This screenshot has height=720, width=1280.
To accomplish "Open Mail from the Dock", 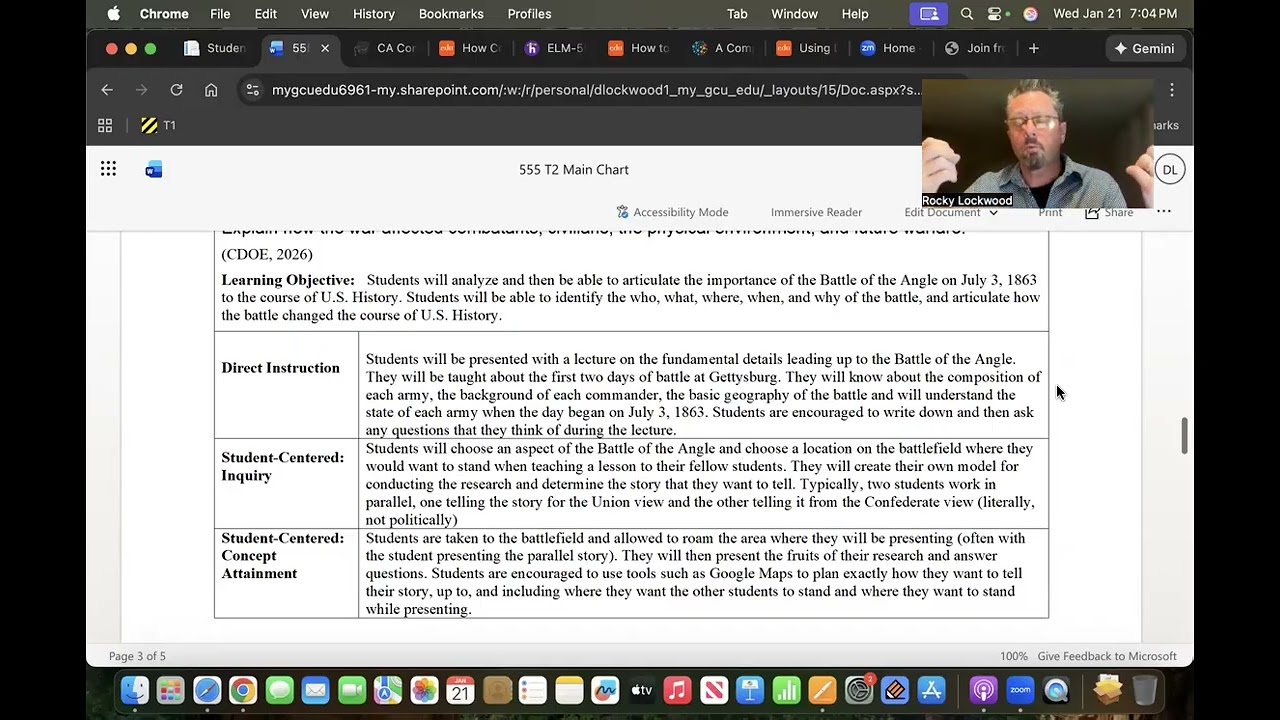I will pos(315,690).
